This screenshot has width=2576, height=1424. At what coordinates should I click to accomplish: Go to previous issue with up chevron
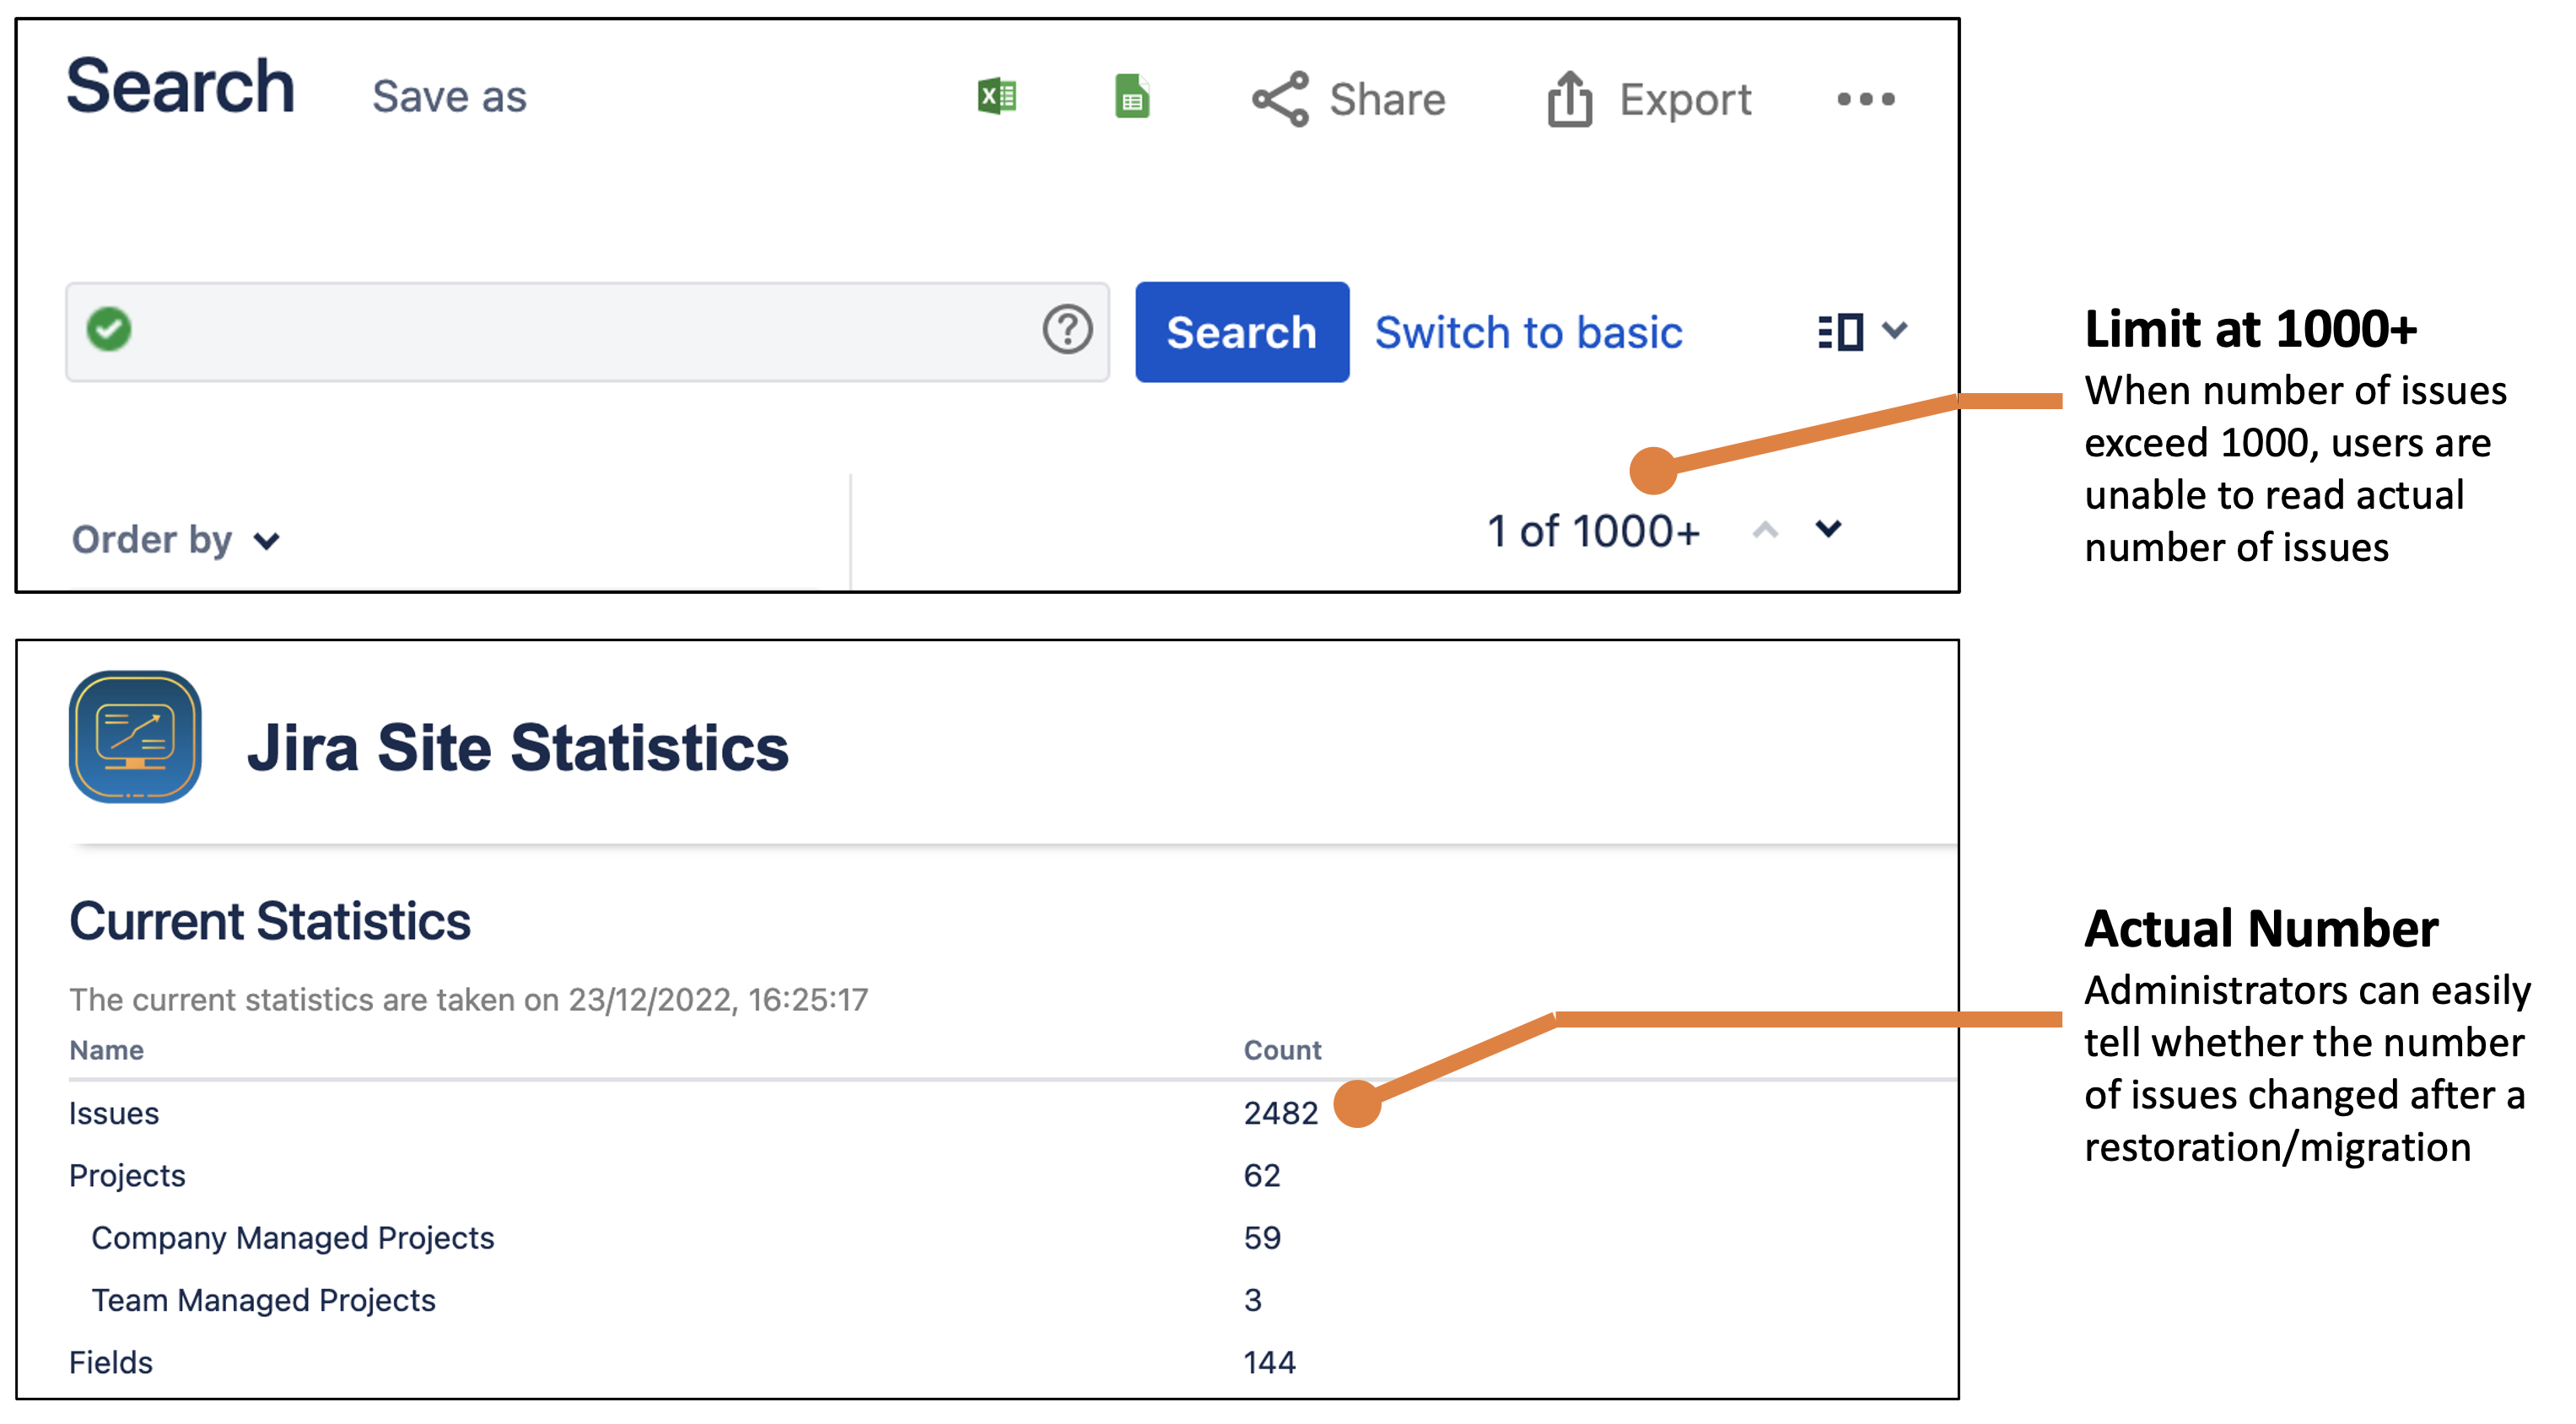1765,531
